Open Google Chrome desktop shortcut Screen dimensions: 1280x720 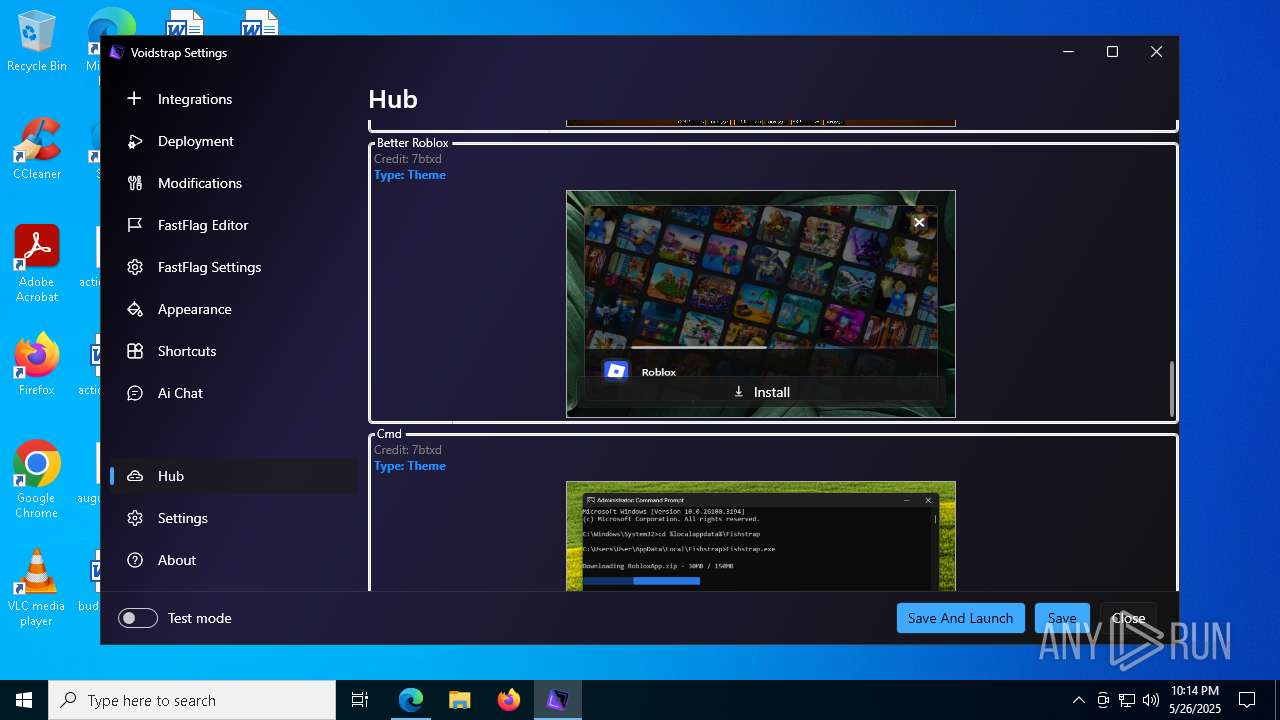[x=37, y=480]
